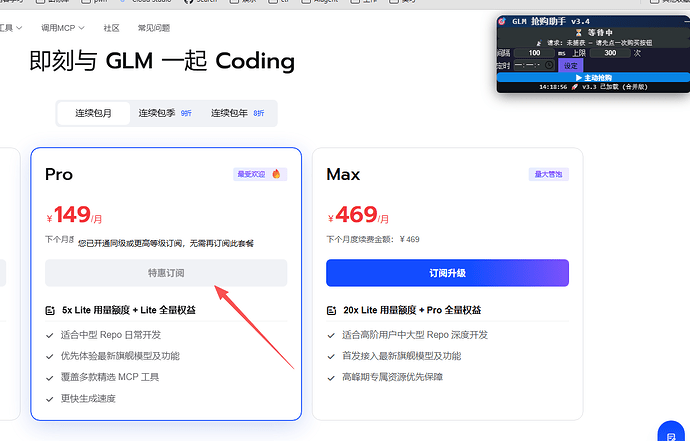The image size is (690, 441).
Task: Select the 连续包年 billing tab
Action: point(238,113)
